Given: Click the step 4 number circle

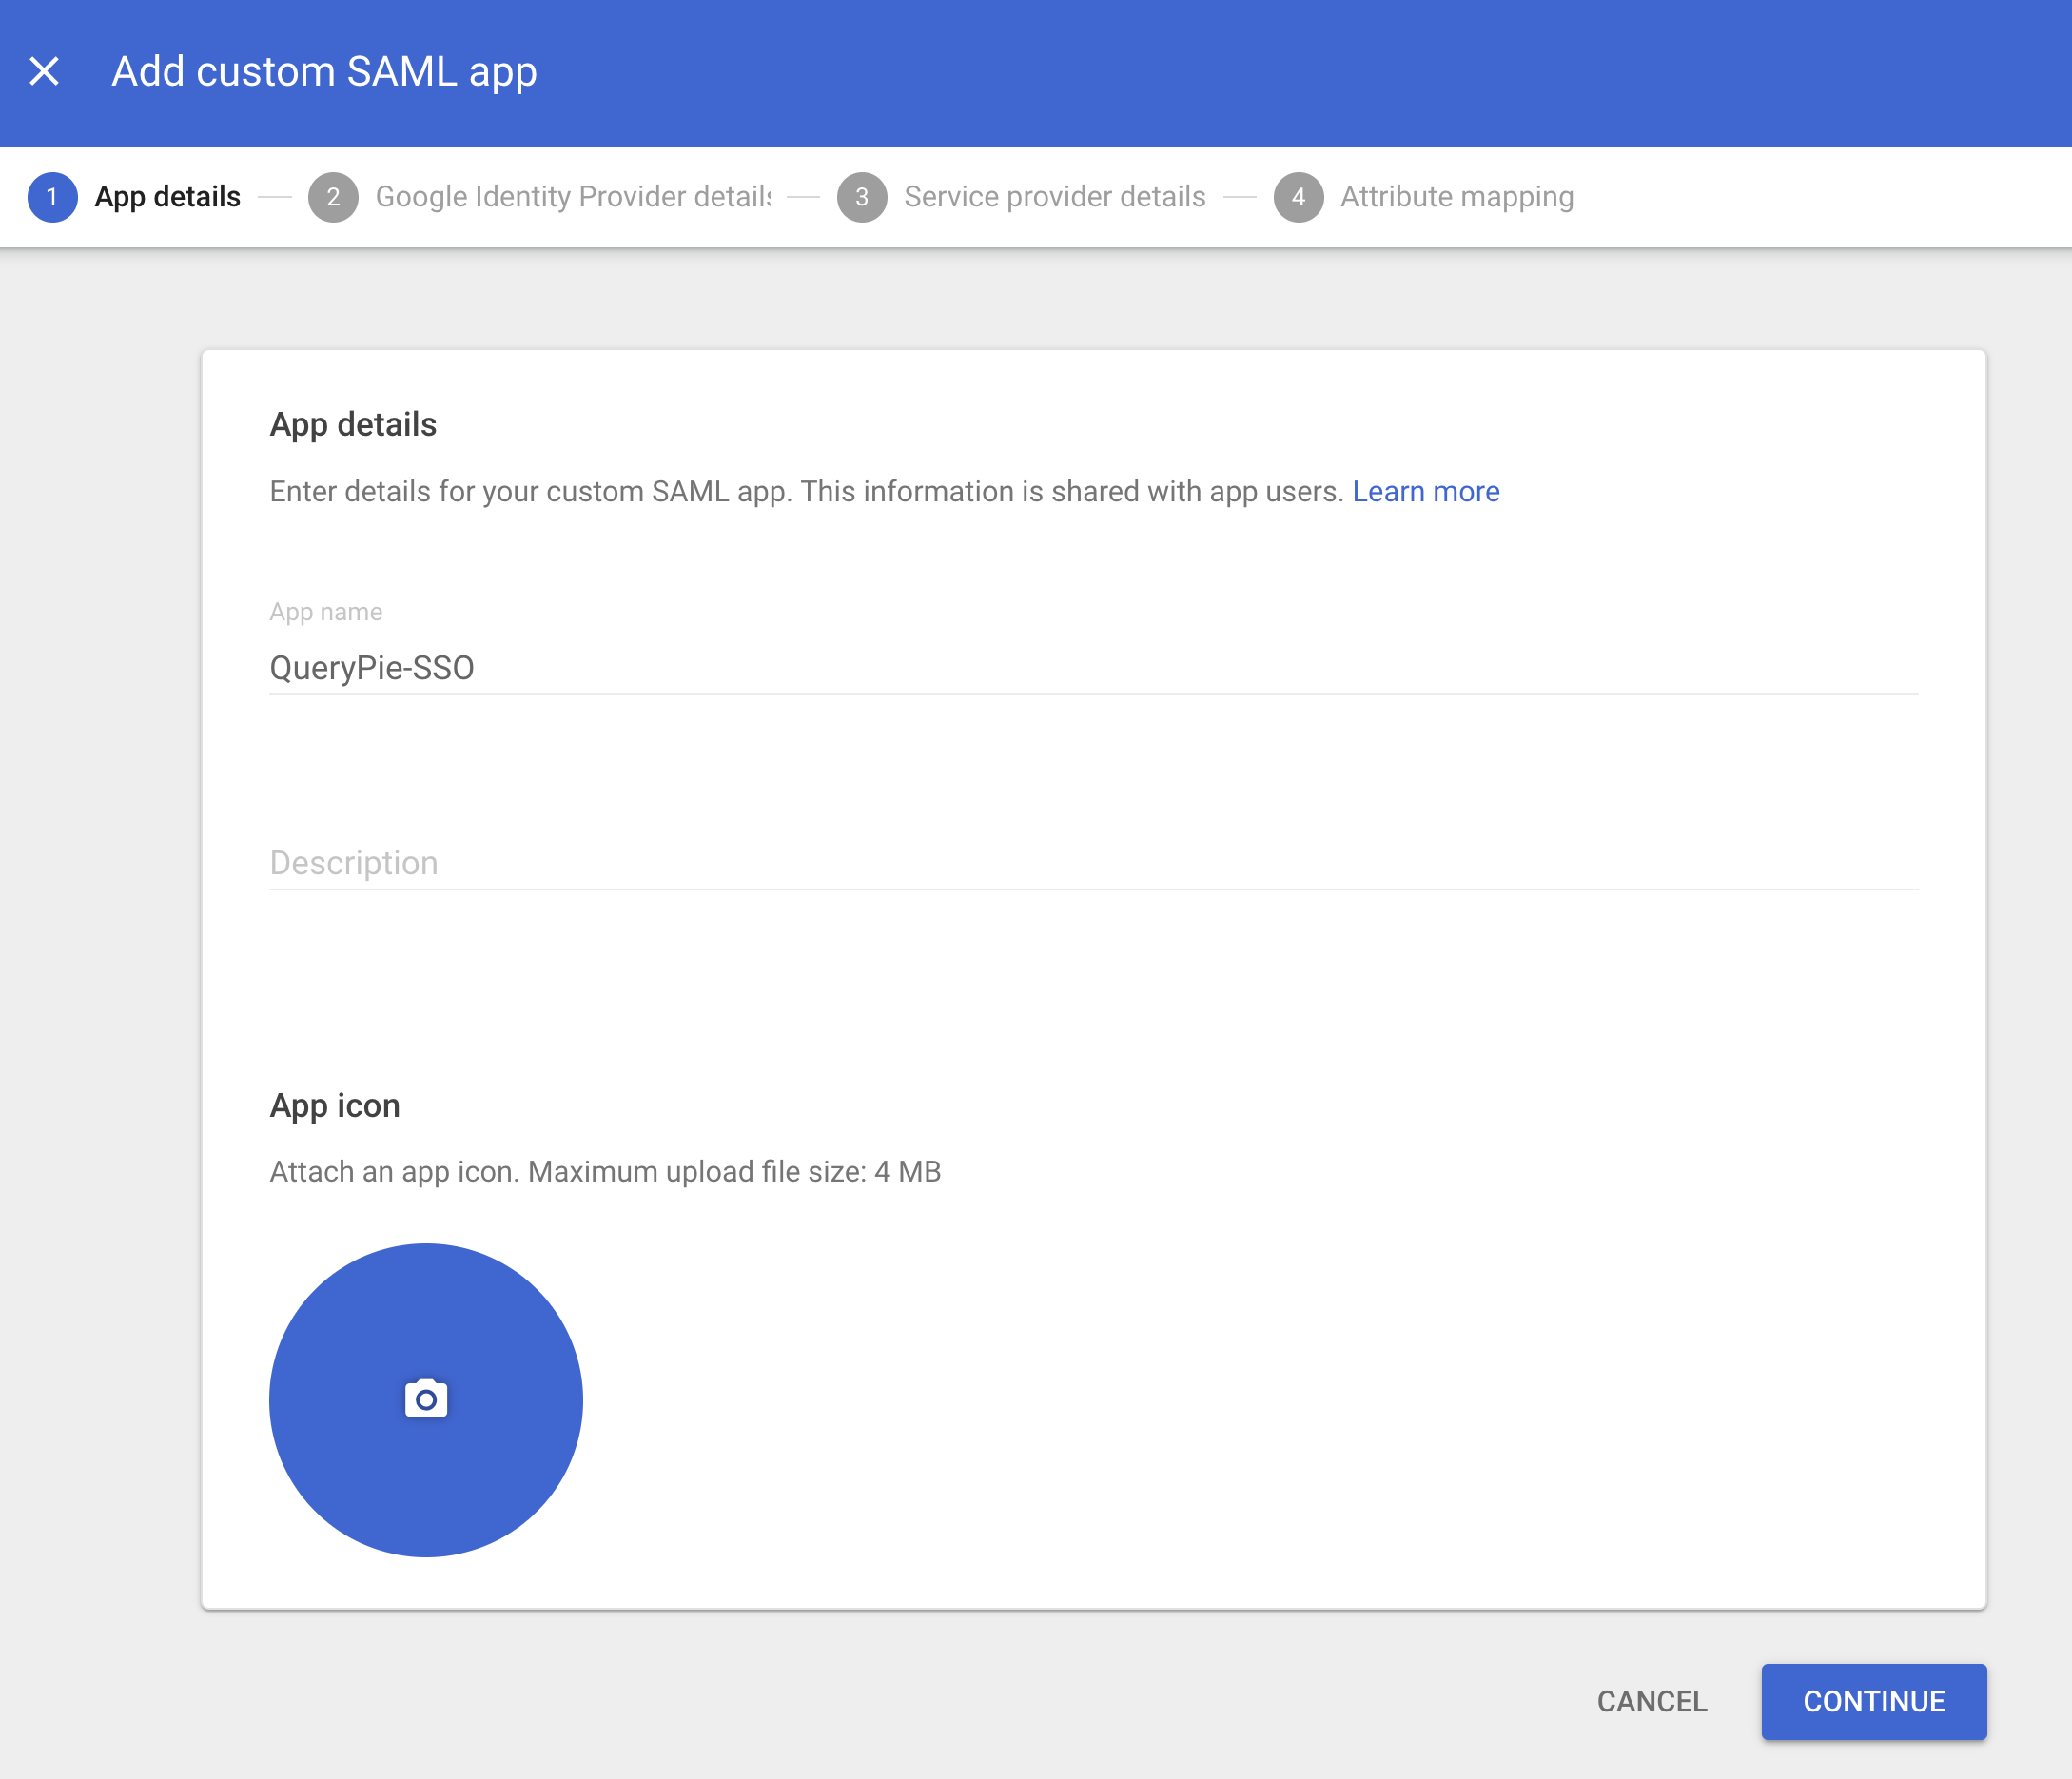Looking at the screenshot, I should tap(1298, 197).
